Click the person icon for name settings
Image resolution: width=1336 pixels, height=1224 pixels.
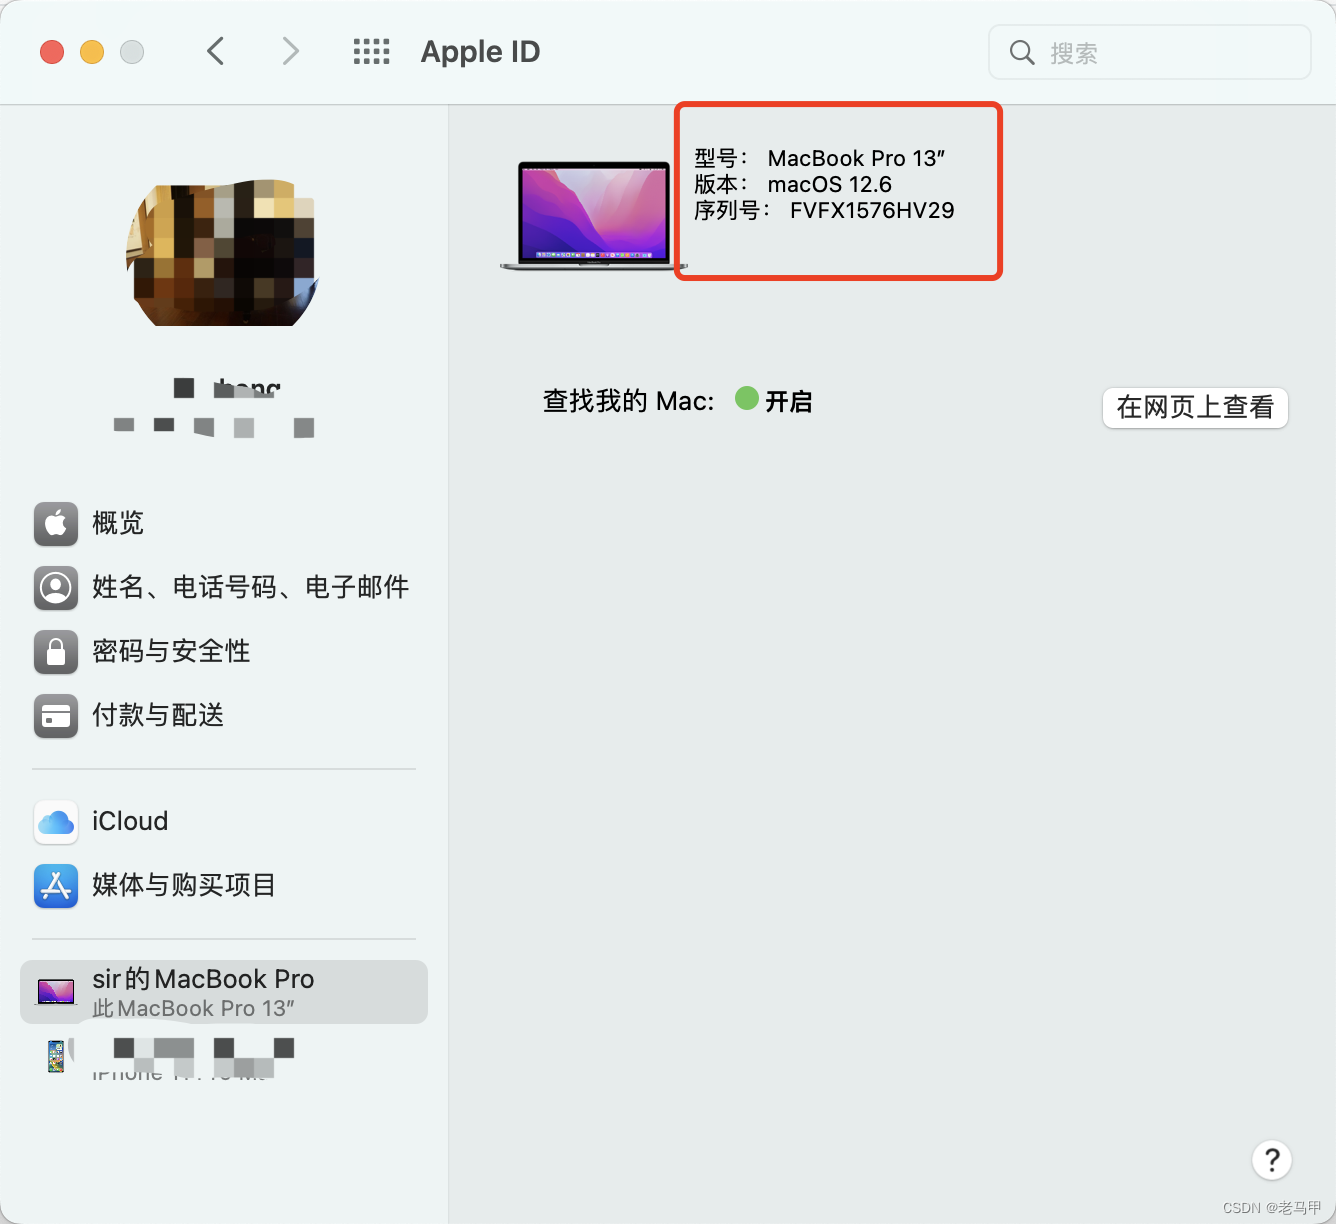coord(56,587)
